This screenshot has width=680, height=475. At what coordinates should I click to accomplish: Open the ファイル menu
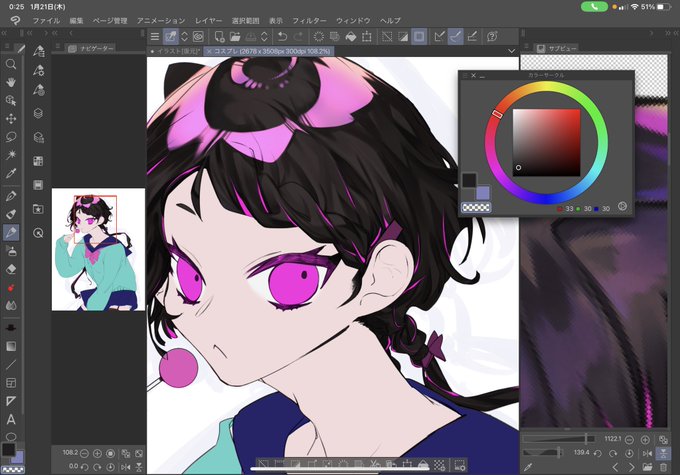pyautogui.click(x=46, y=20)
